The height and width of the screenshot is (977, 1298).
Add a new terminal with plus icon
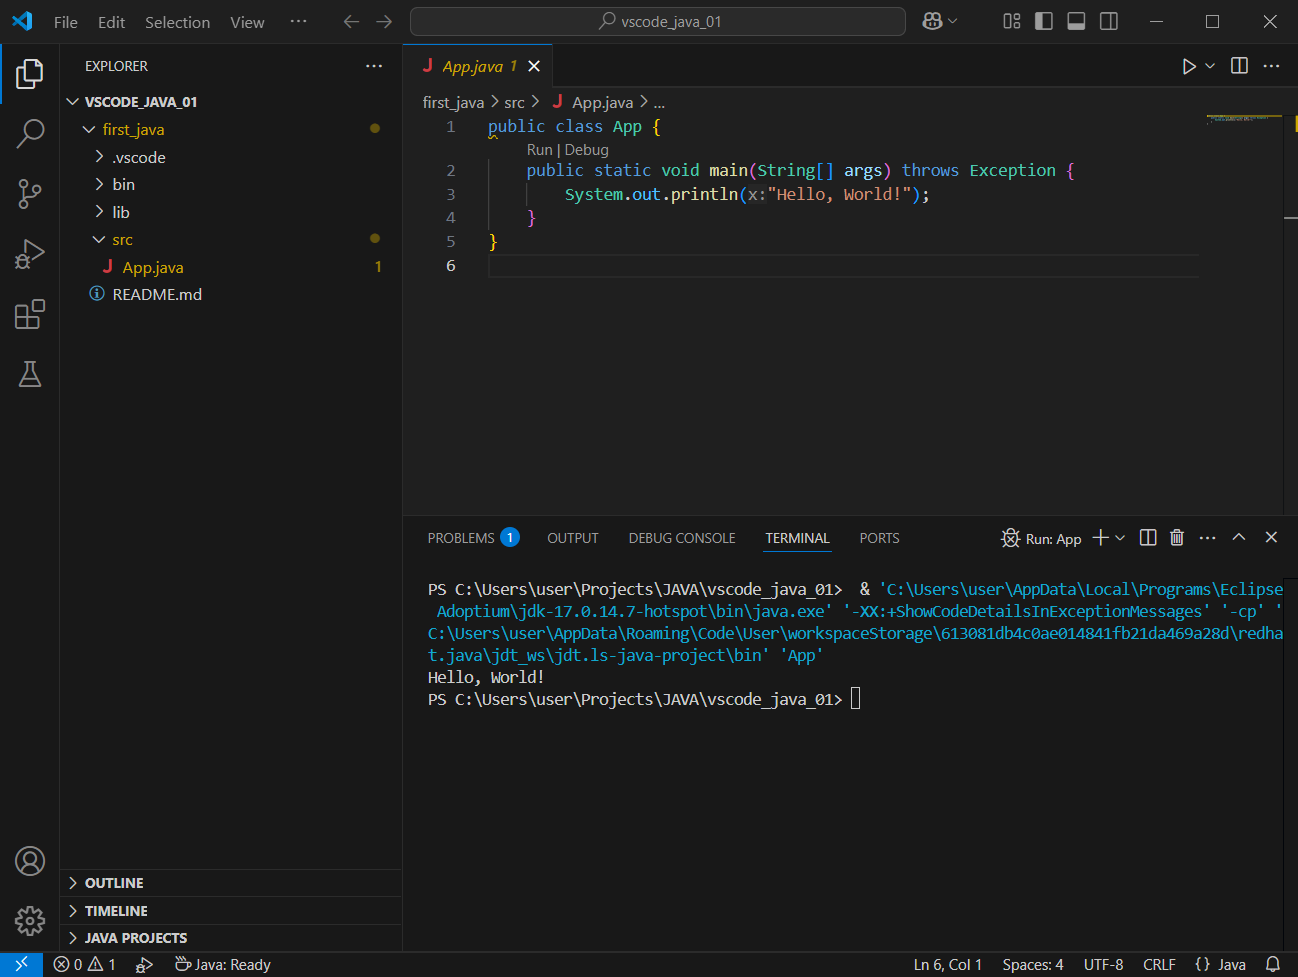1100,538
